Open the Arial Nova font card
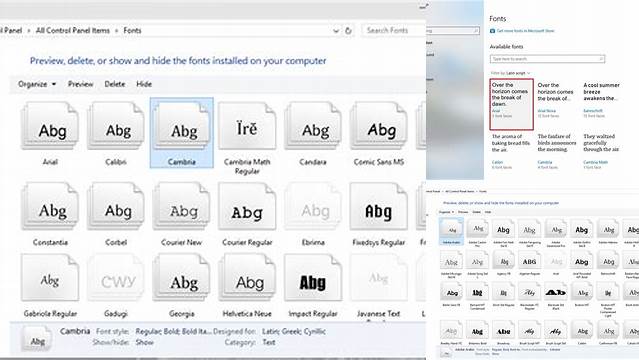Image resolution: width=639 pixels, height=360 pixels. pos(555,101)
